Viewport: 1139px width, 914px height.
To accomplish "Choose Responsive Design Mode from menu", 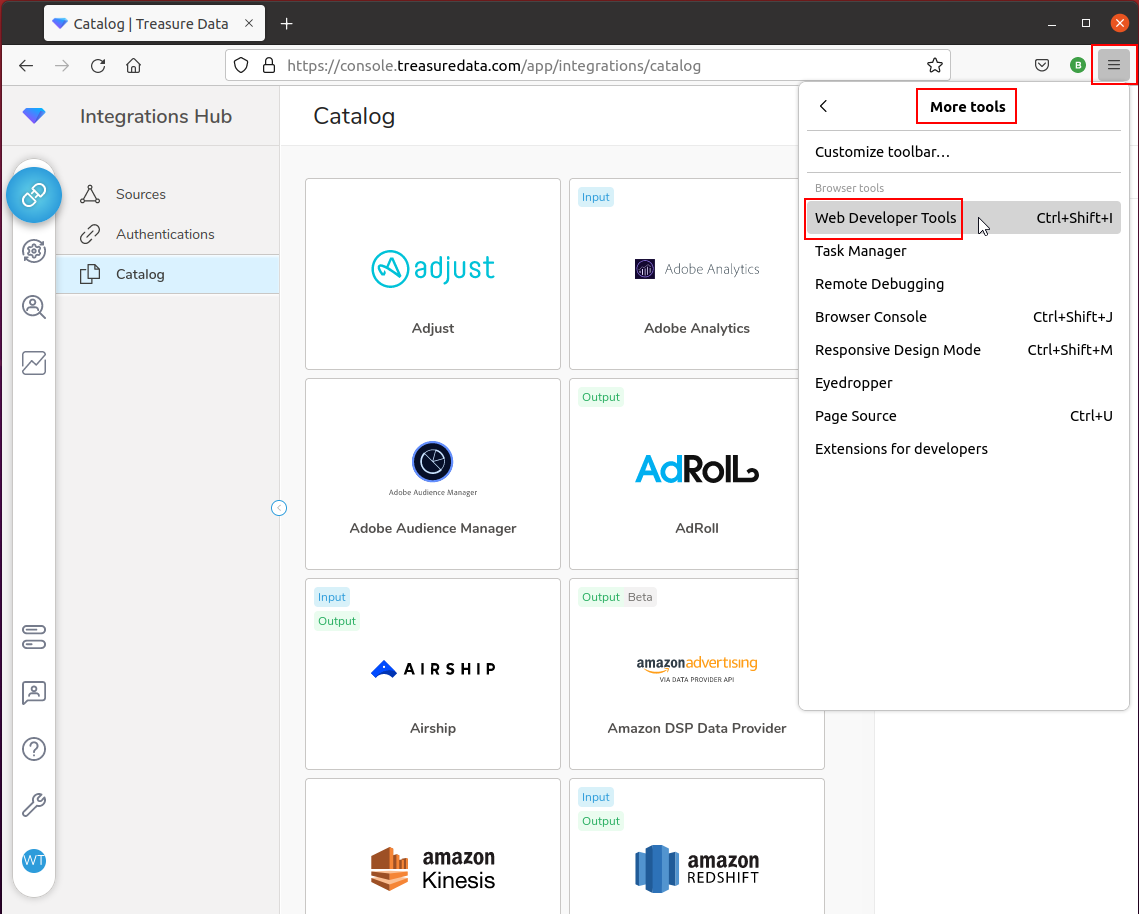I will click(897, 350).
